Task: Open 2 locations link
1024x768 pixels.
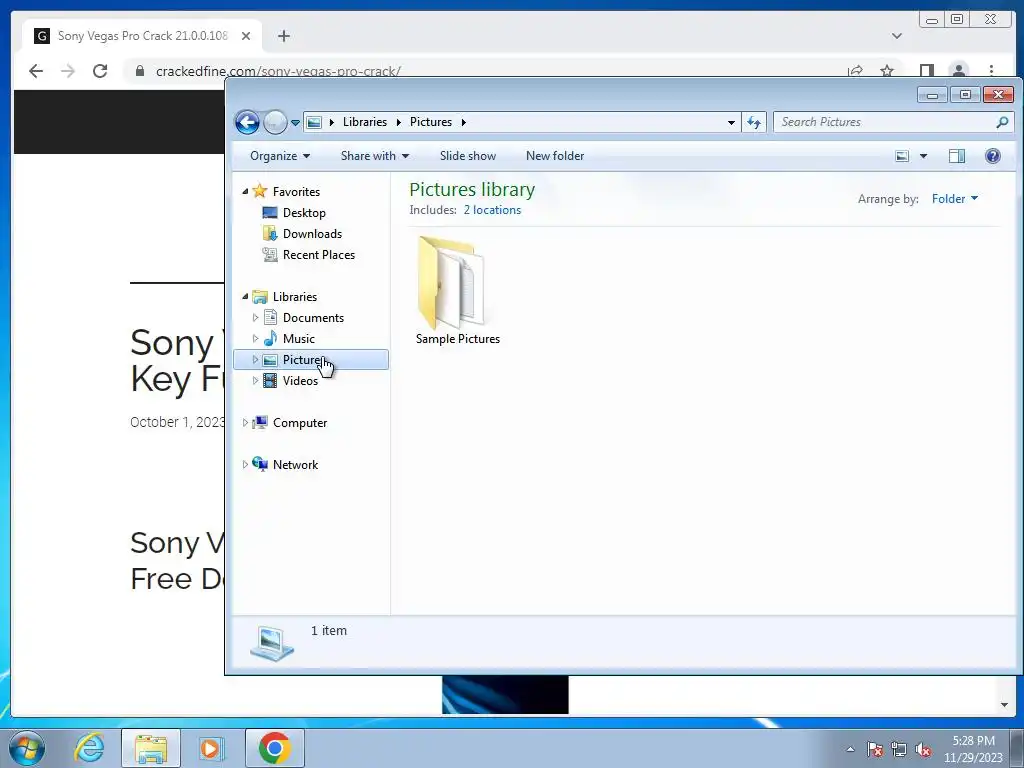Action: coord(492,210)
